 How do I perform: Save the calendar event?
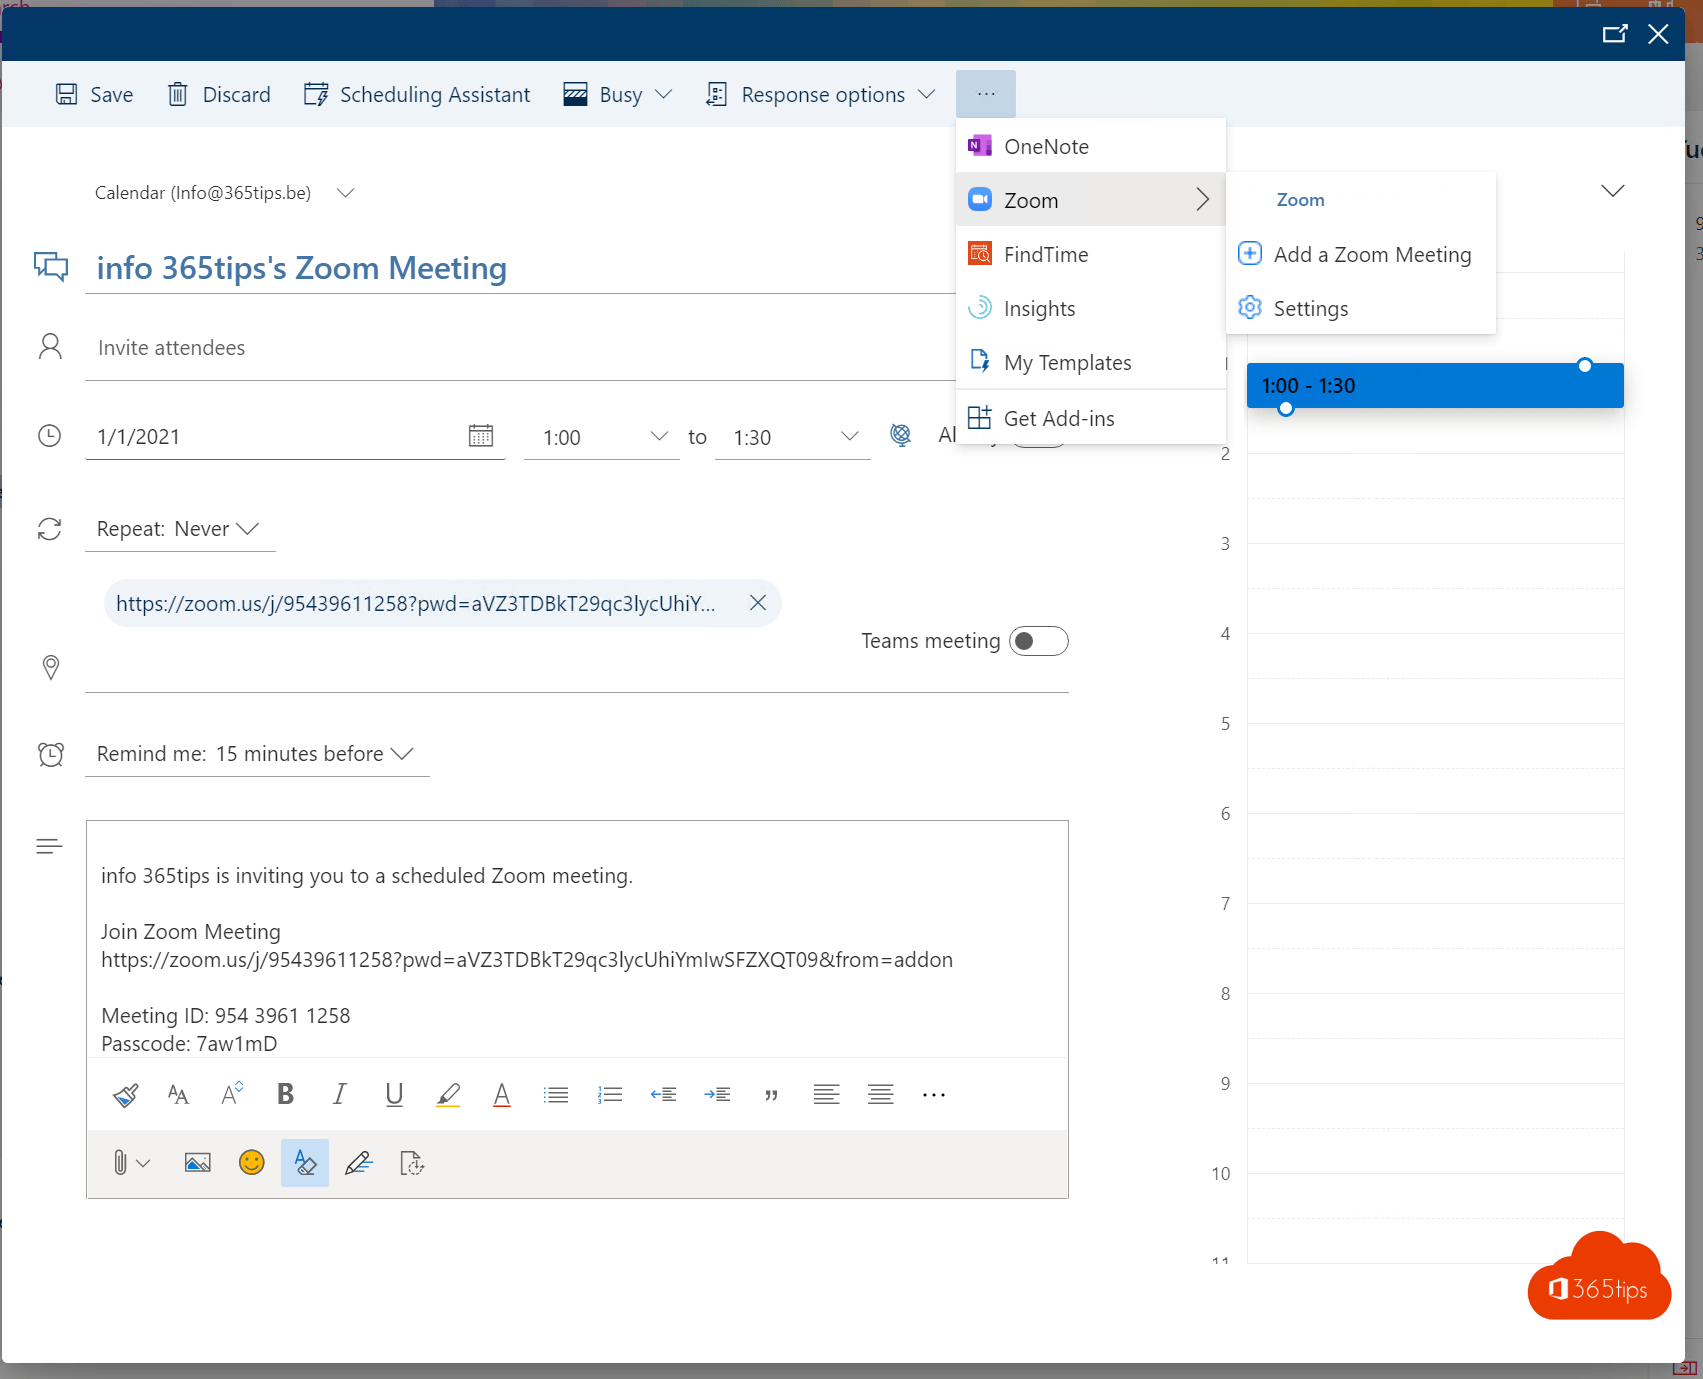(95, 94)
